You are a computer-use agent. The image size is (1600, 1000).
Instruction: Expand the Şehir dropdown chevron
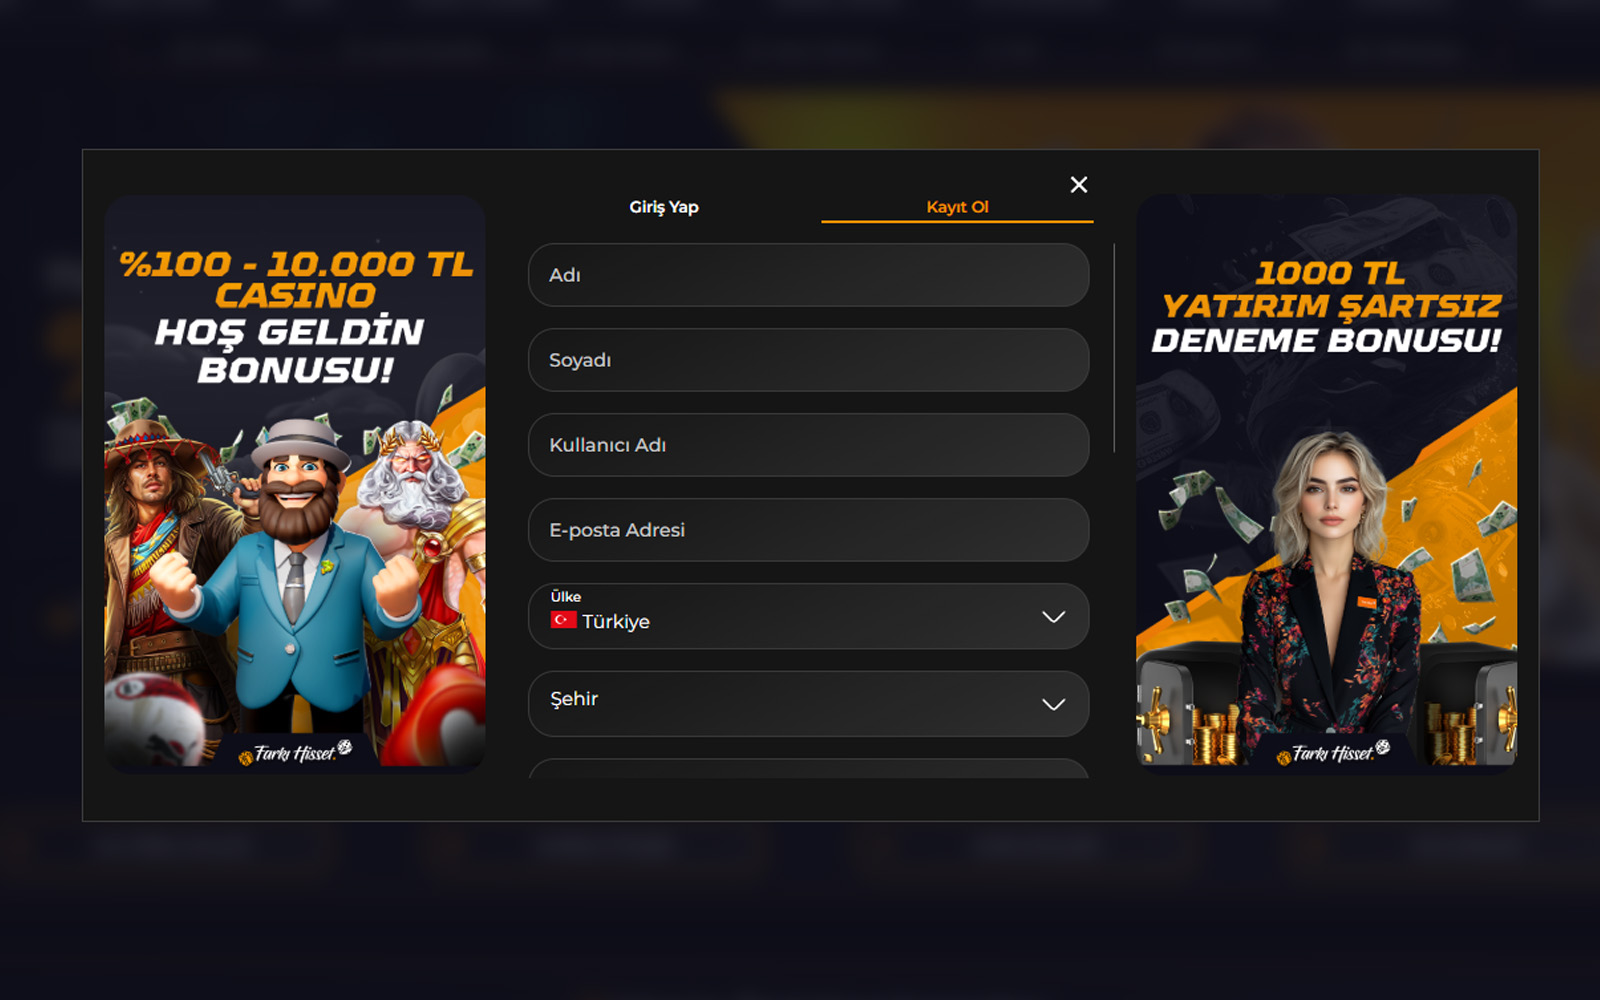pos(1053,704)
